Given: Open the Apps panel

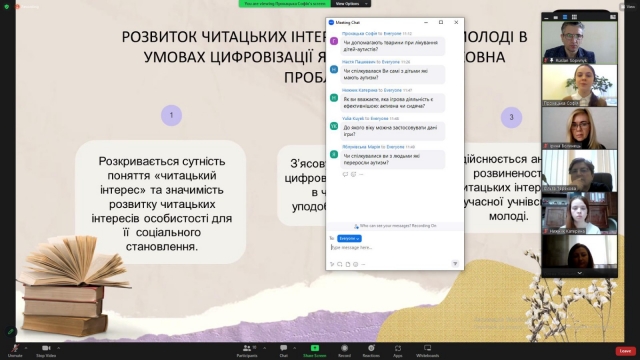Looking at the screenshot, I should [398, 350].
